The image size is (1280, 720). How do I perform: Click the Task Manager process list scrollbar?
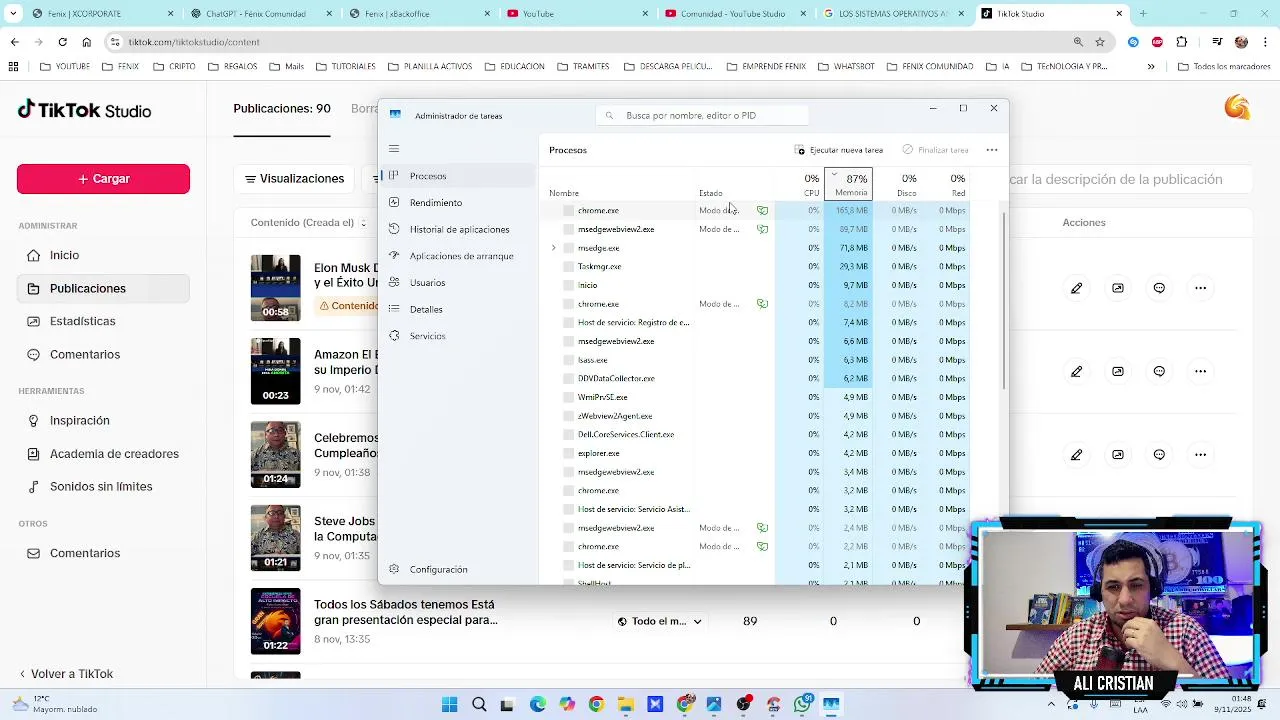pos(1003,300)
